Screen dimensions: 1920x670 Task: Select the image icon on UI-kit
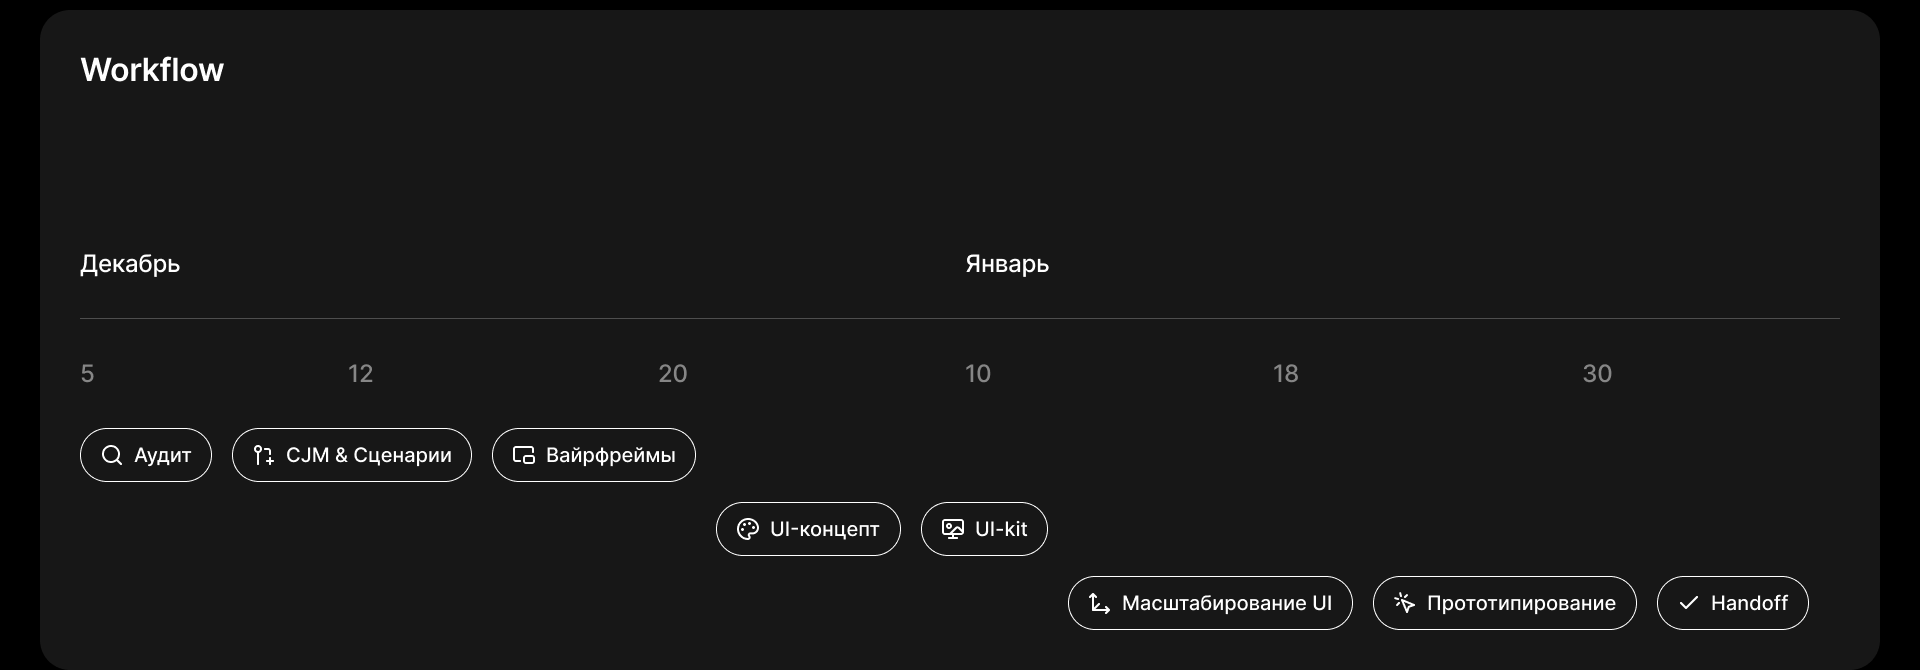click(x=953, y=529)
